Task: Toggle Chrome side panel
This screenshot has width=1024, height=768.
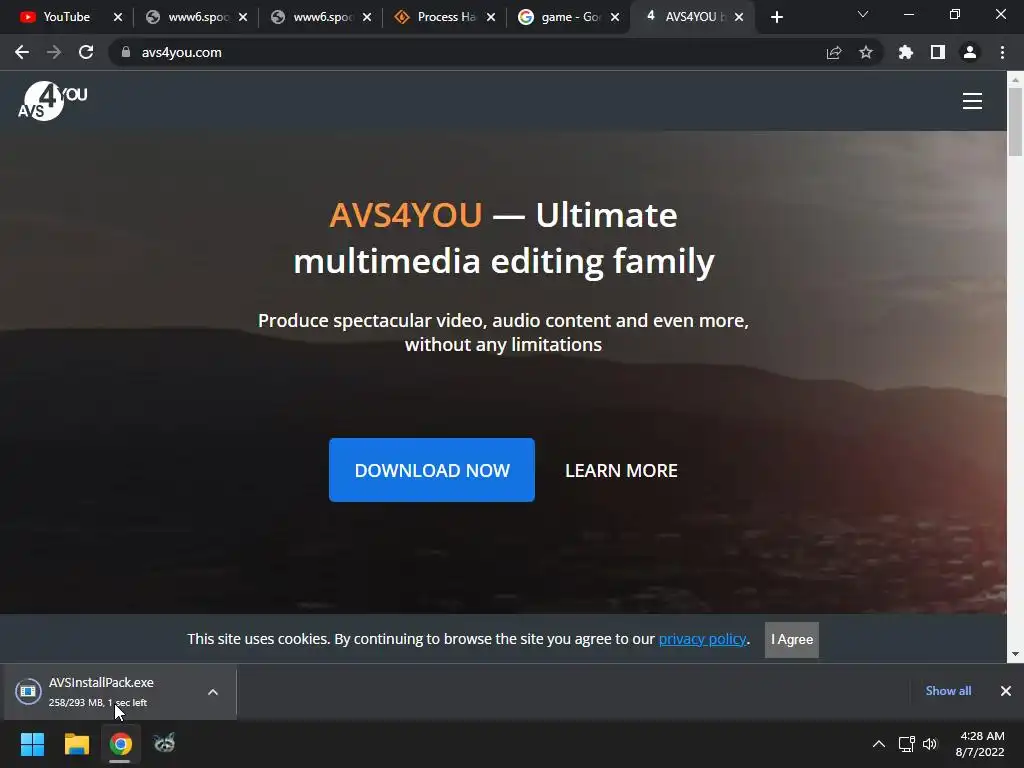Action: (x=938, y=52)
